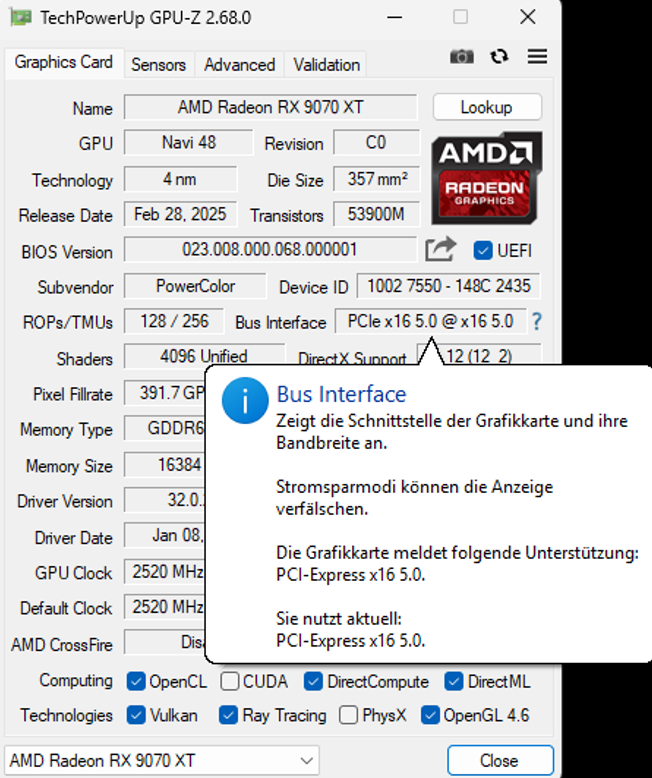Toggle the OpenGL 4.6 checkbox
652x778 pixels.
click(x=430, y=715)
